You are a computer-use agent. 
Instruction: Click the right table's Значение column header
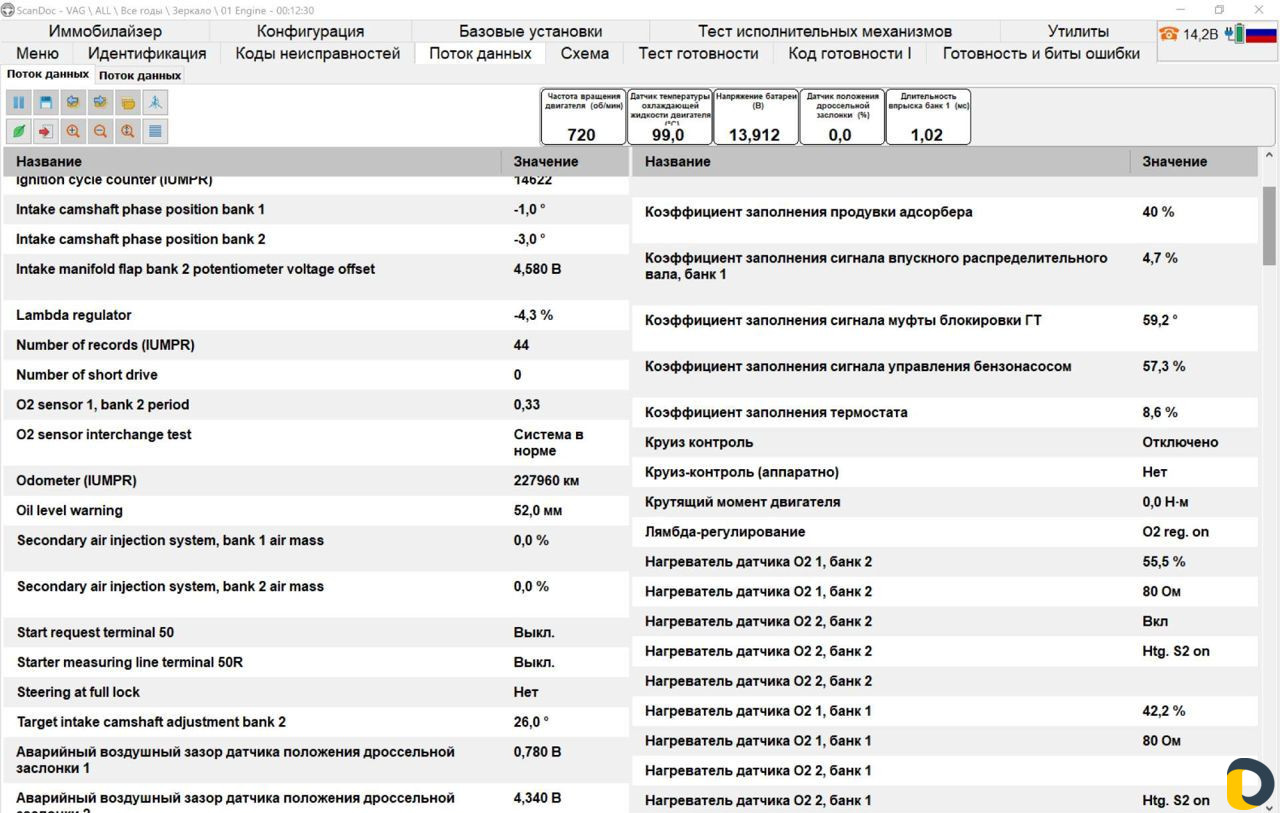click(x=1194, y=161)
